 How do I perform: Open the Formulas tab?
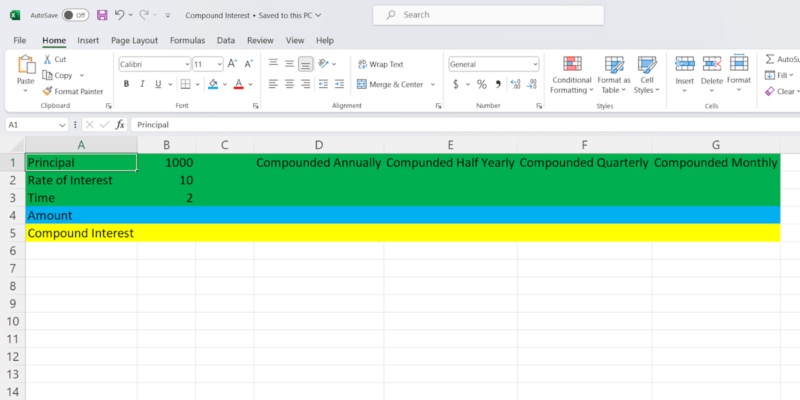coord(188,40)
